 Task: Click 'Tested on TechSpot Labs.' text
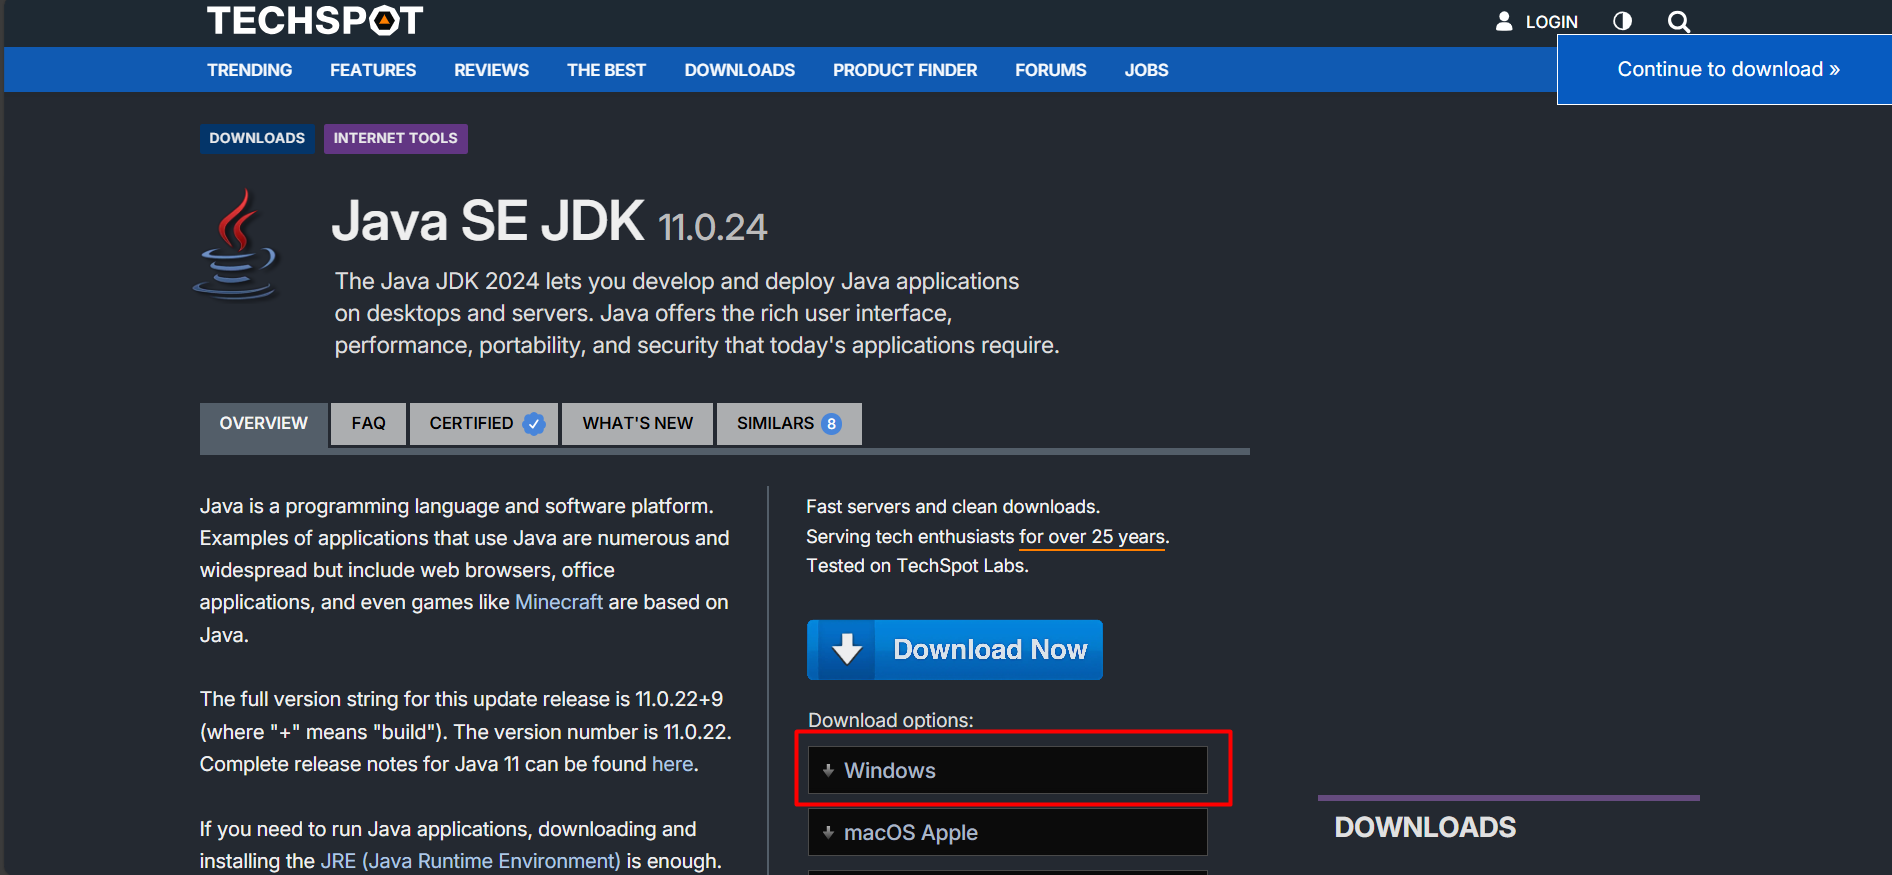tap(917, 566)
